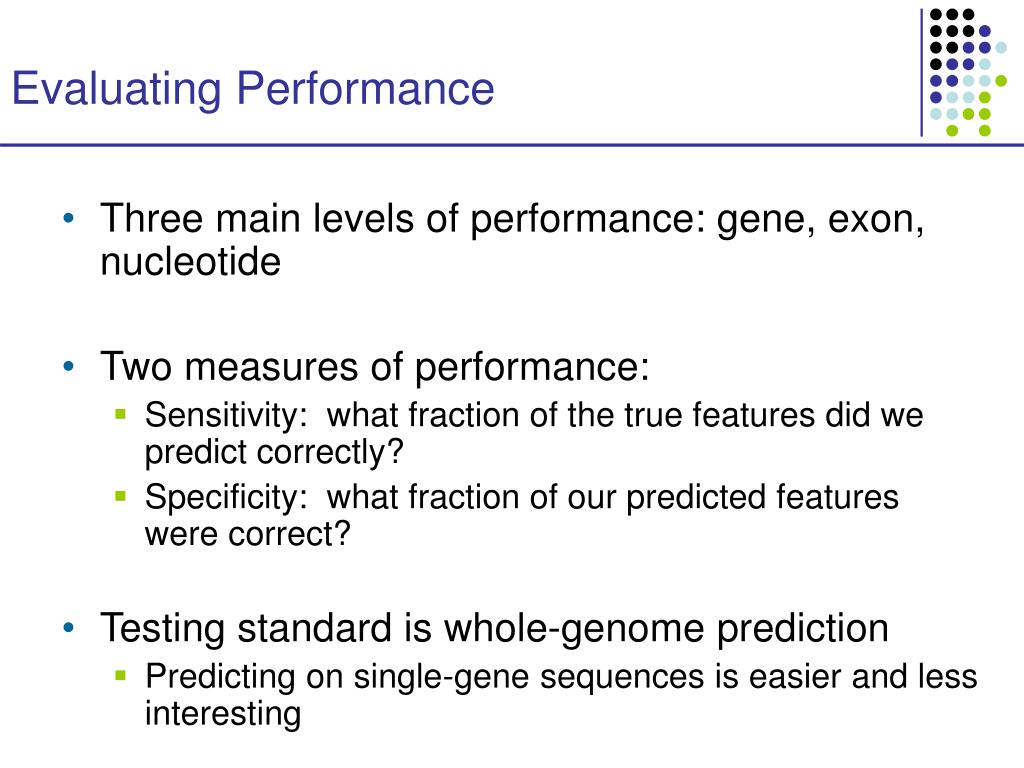Click the text 'predict correctly?'
Screen dimensions: 1024x768
point(274,453)
